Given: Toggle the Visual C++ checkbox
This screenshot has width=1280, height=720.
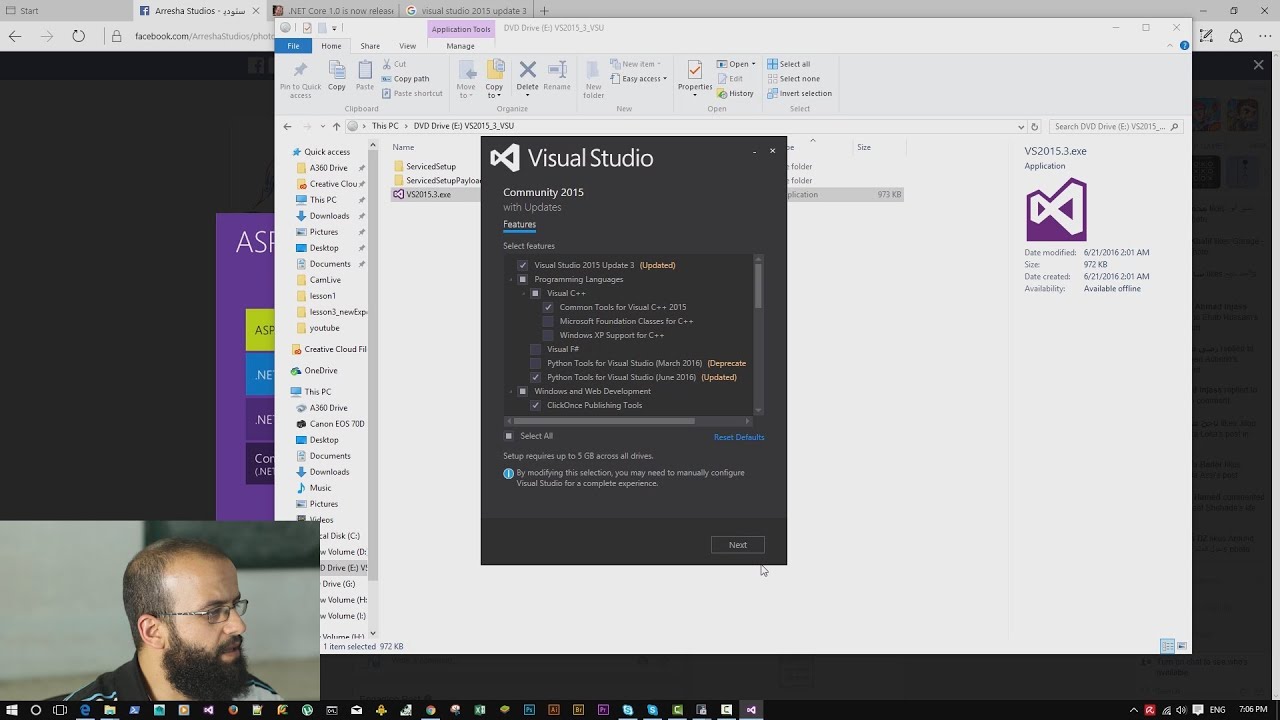Looking at the screenshot, I should 535,293.
